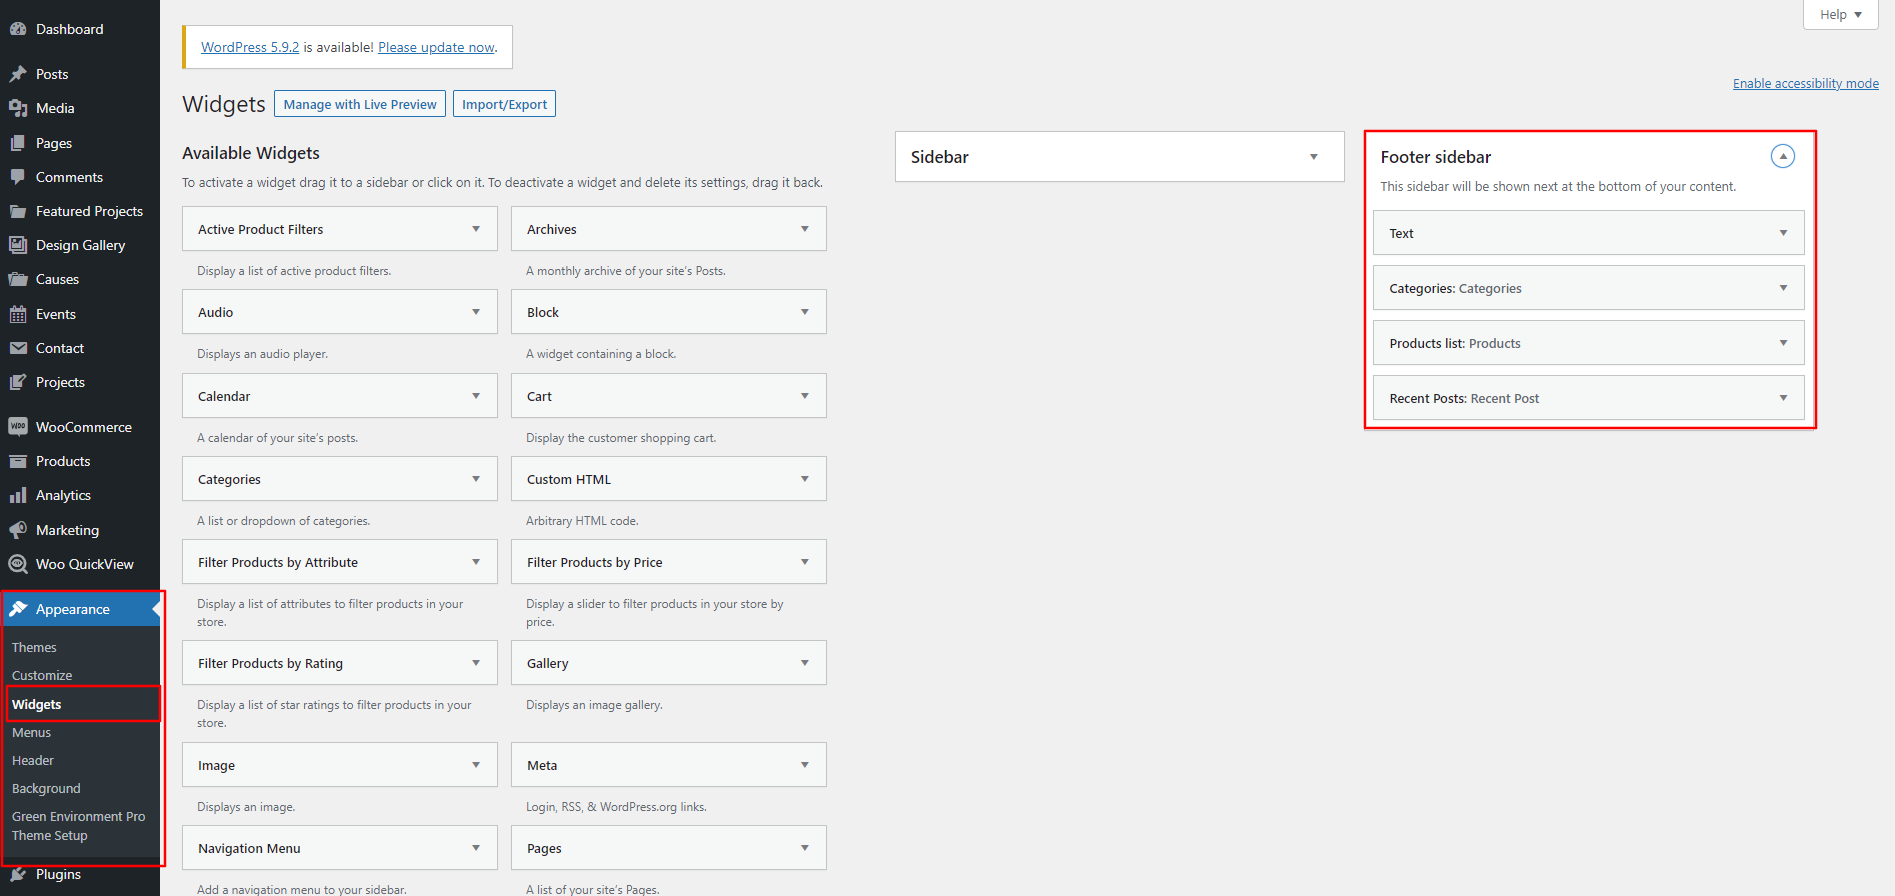Click the Marketing megaphone icon
The width and height of the screenshot is (1895, 896).
coord(18,530)
